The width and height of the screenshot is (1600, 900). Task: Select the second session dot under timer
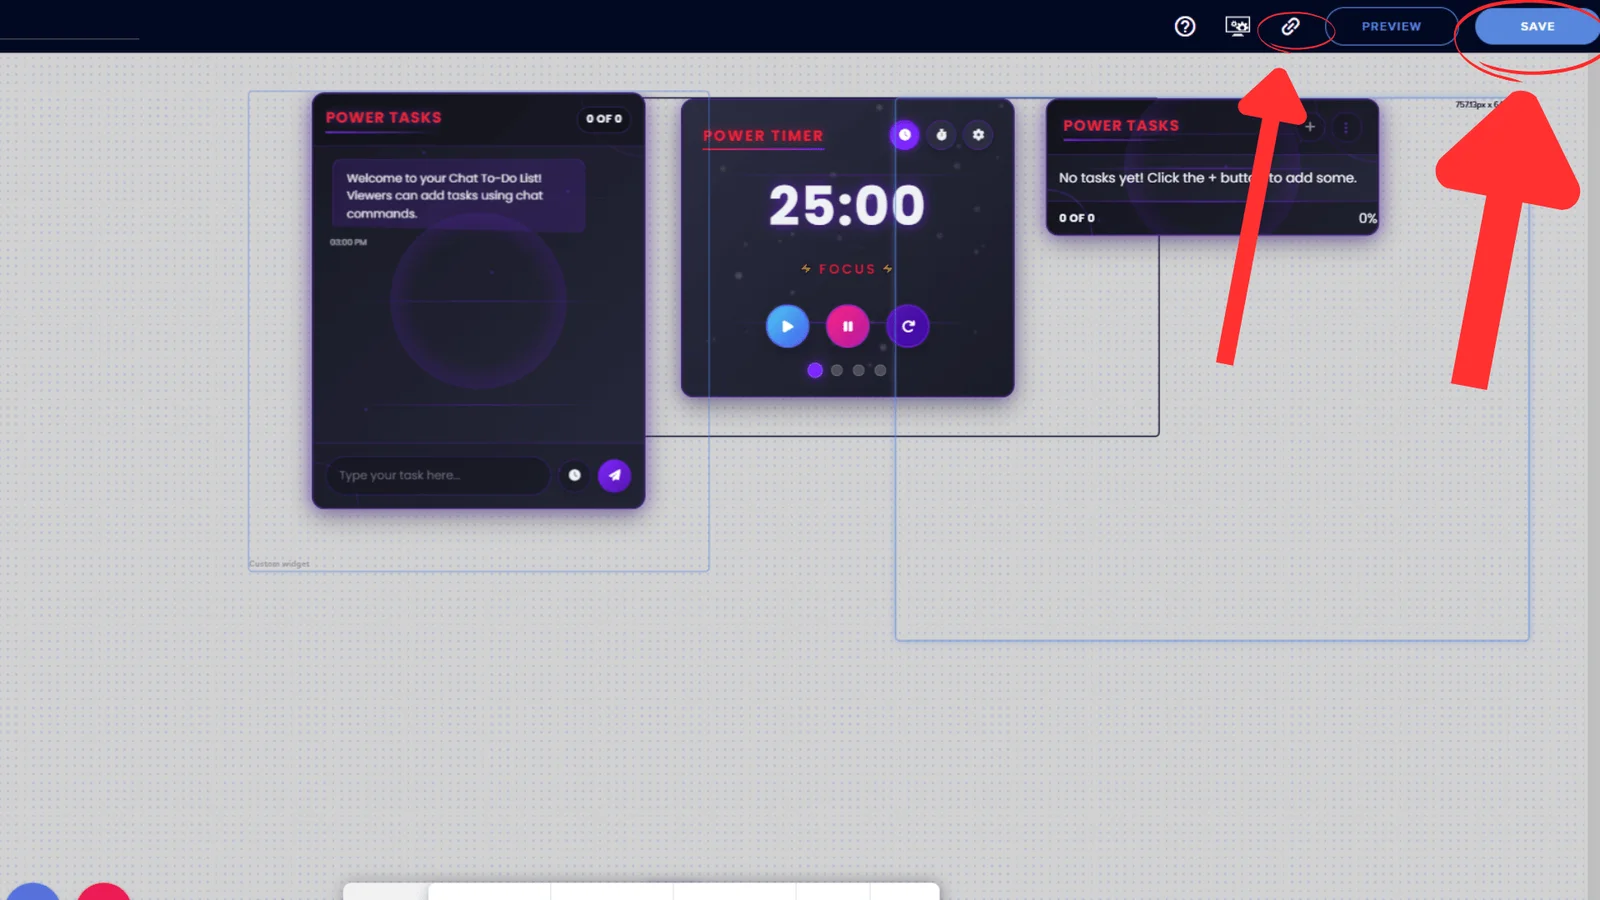pos(837,370)
